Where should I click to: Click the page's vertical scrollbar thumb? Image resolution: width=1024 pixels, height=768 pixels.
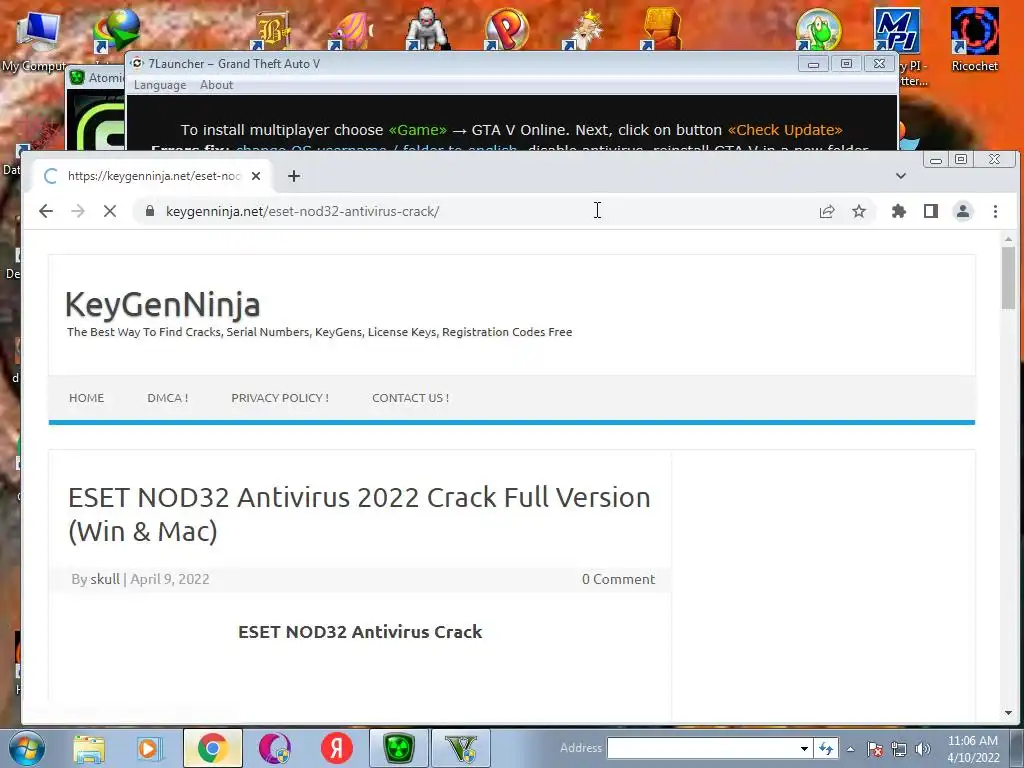click(1008, 279)
